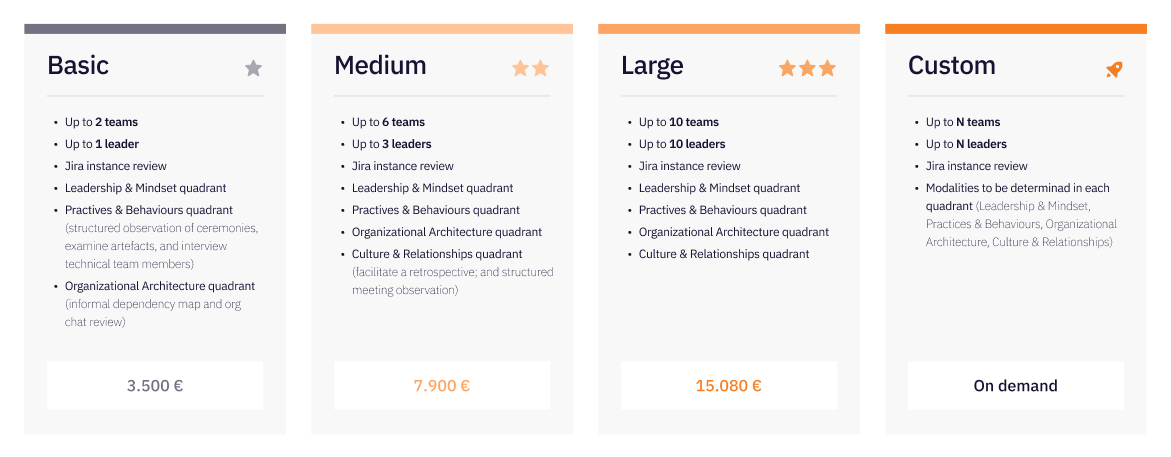
Task: Click the bright orange bar above Custom
Action: (x=1016, y=28)
